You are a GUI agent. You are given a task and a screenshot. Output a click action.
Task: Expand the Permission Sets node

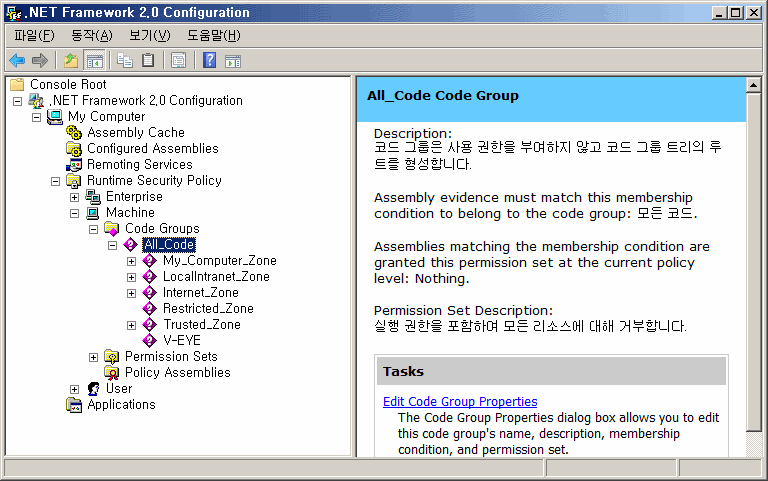point(94,358)
